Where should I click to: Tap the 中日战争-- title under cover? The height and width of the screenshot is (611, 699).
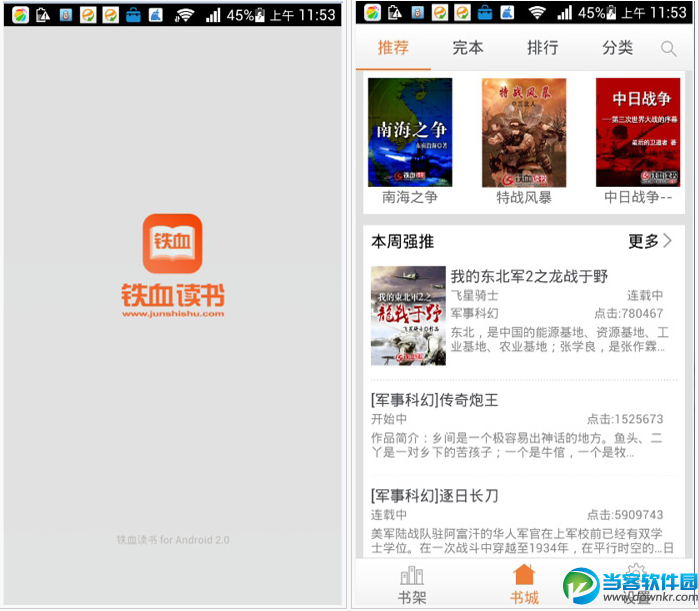pyautogui.click(x=638, y=197)
